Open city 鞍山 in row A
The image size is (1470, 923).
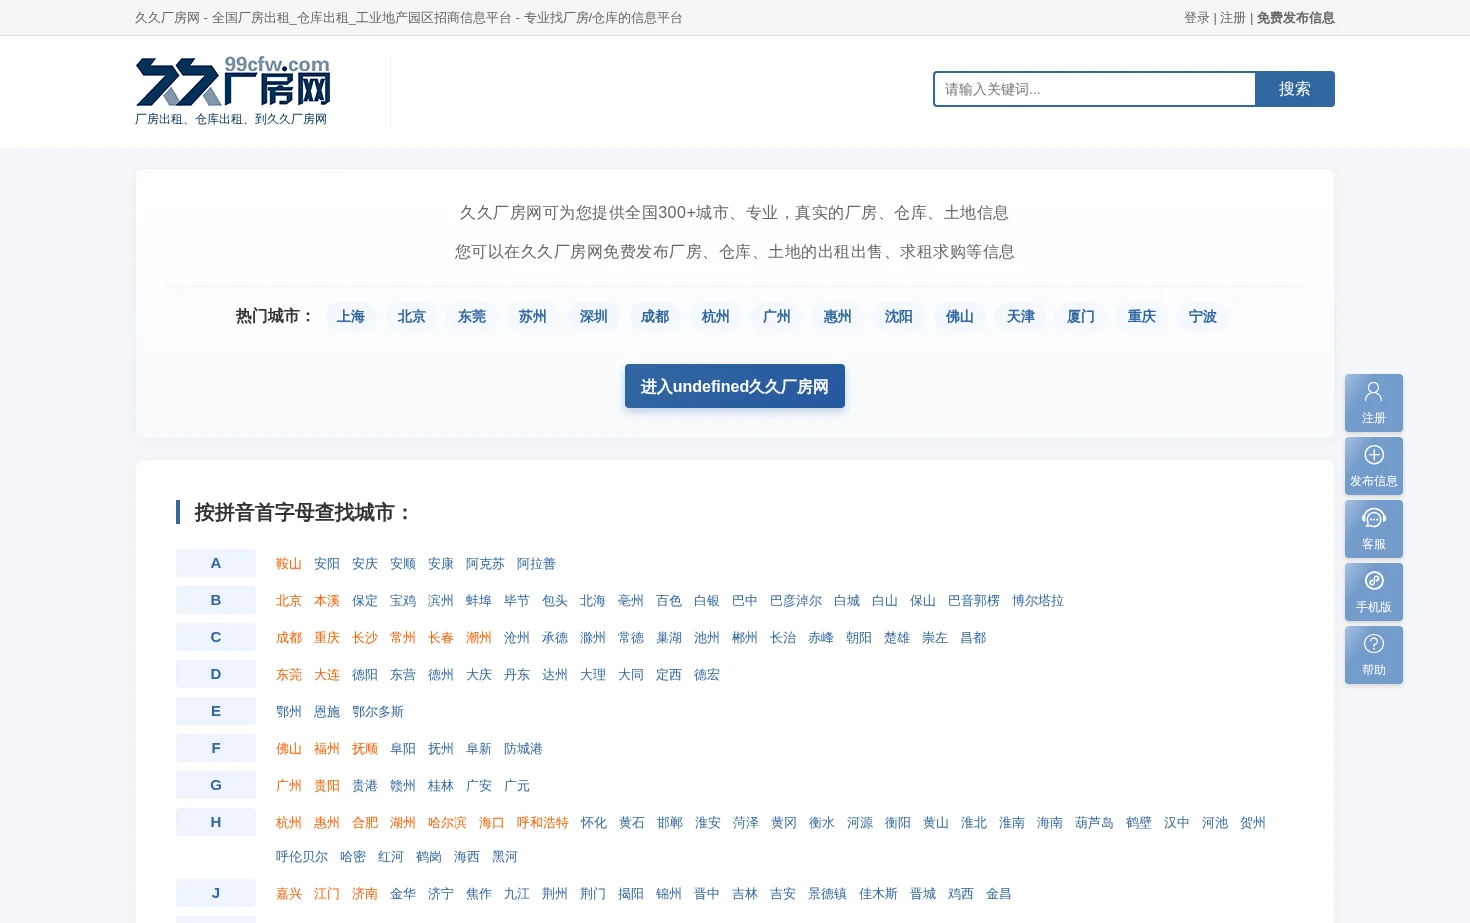(289, 564)
